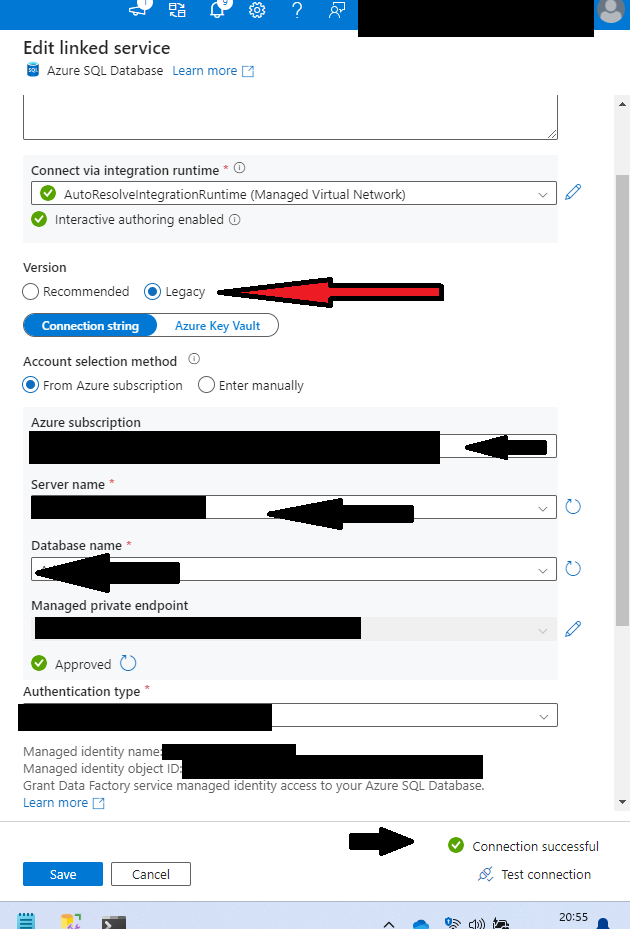Select the Legacy version radio button
Viewport: 630px width, 929px height.
point(152,291)
